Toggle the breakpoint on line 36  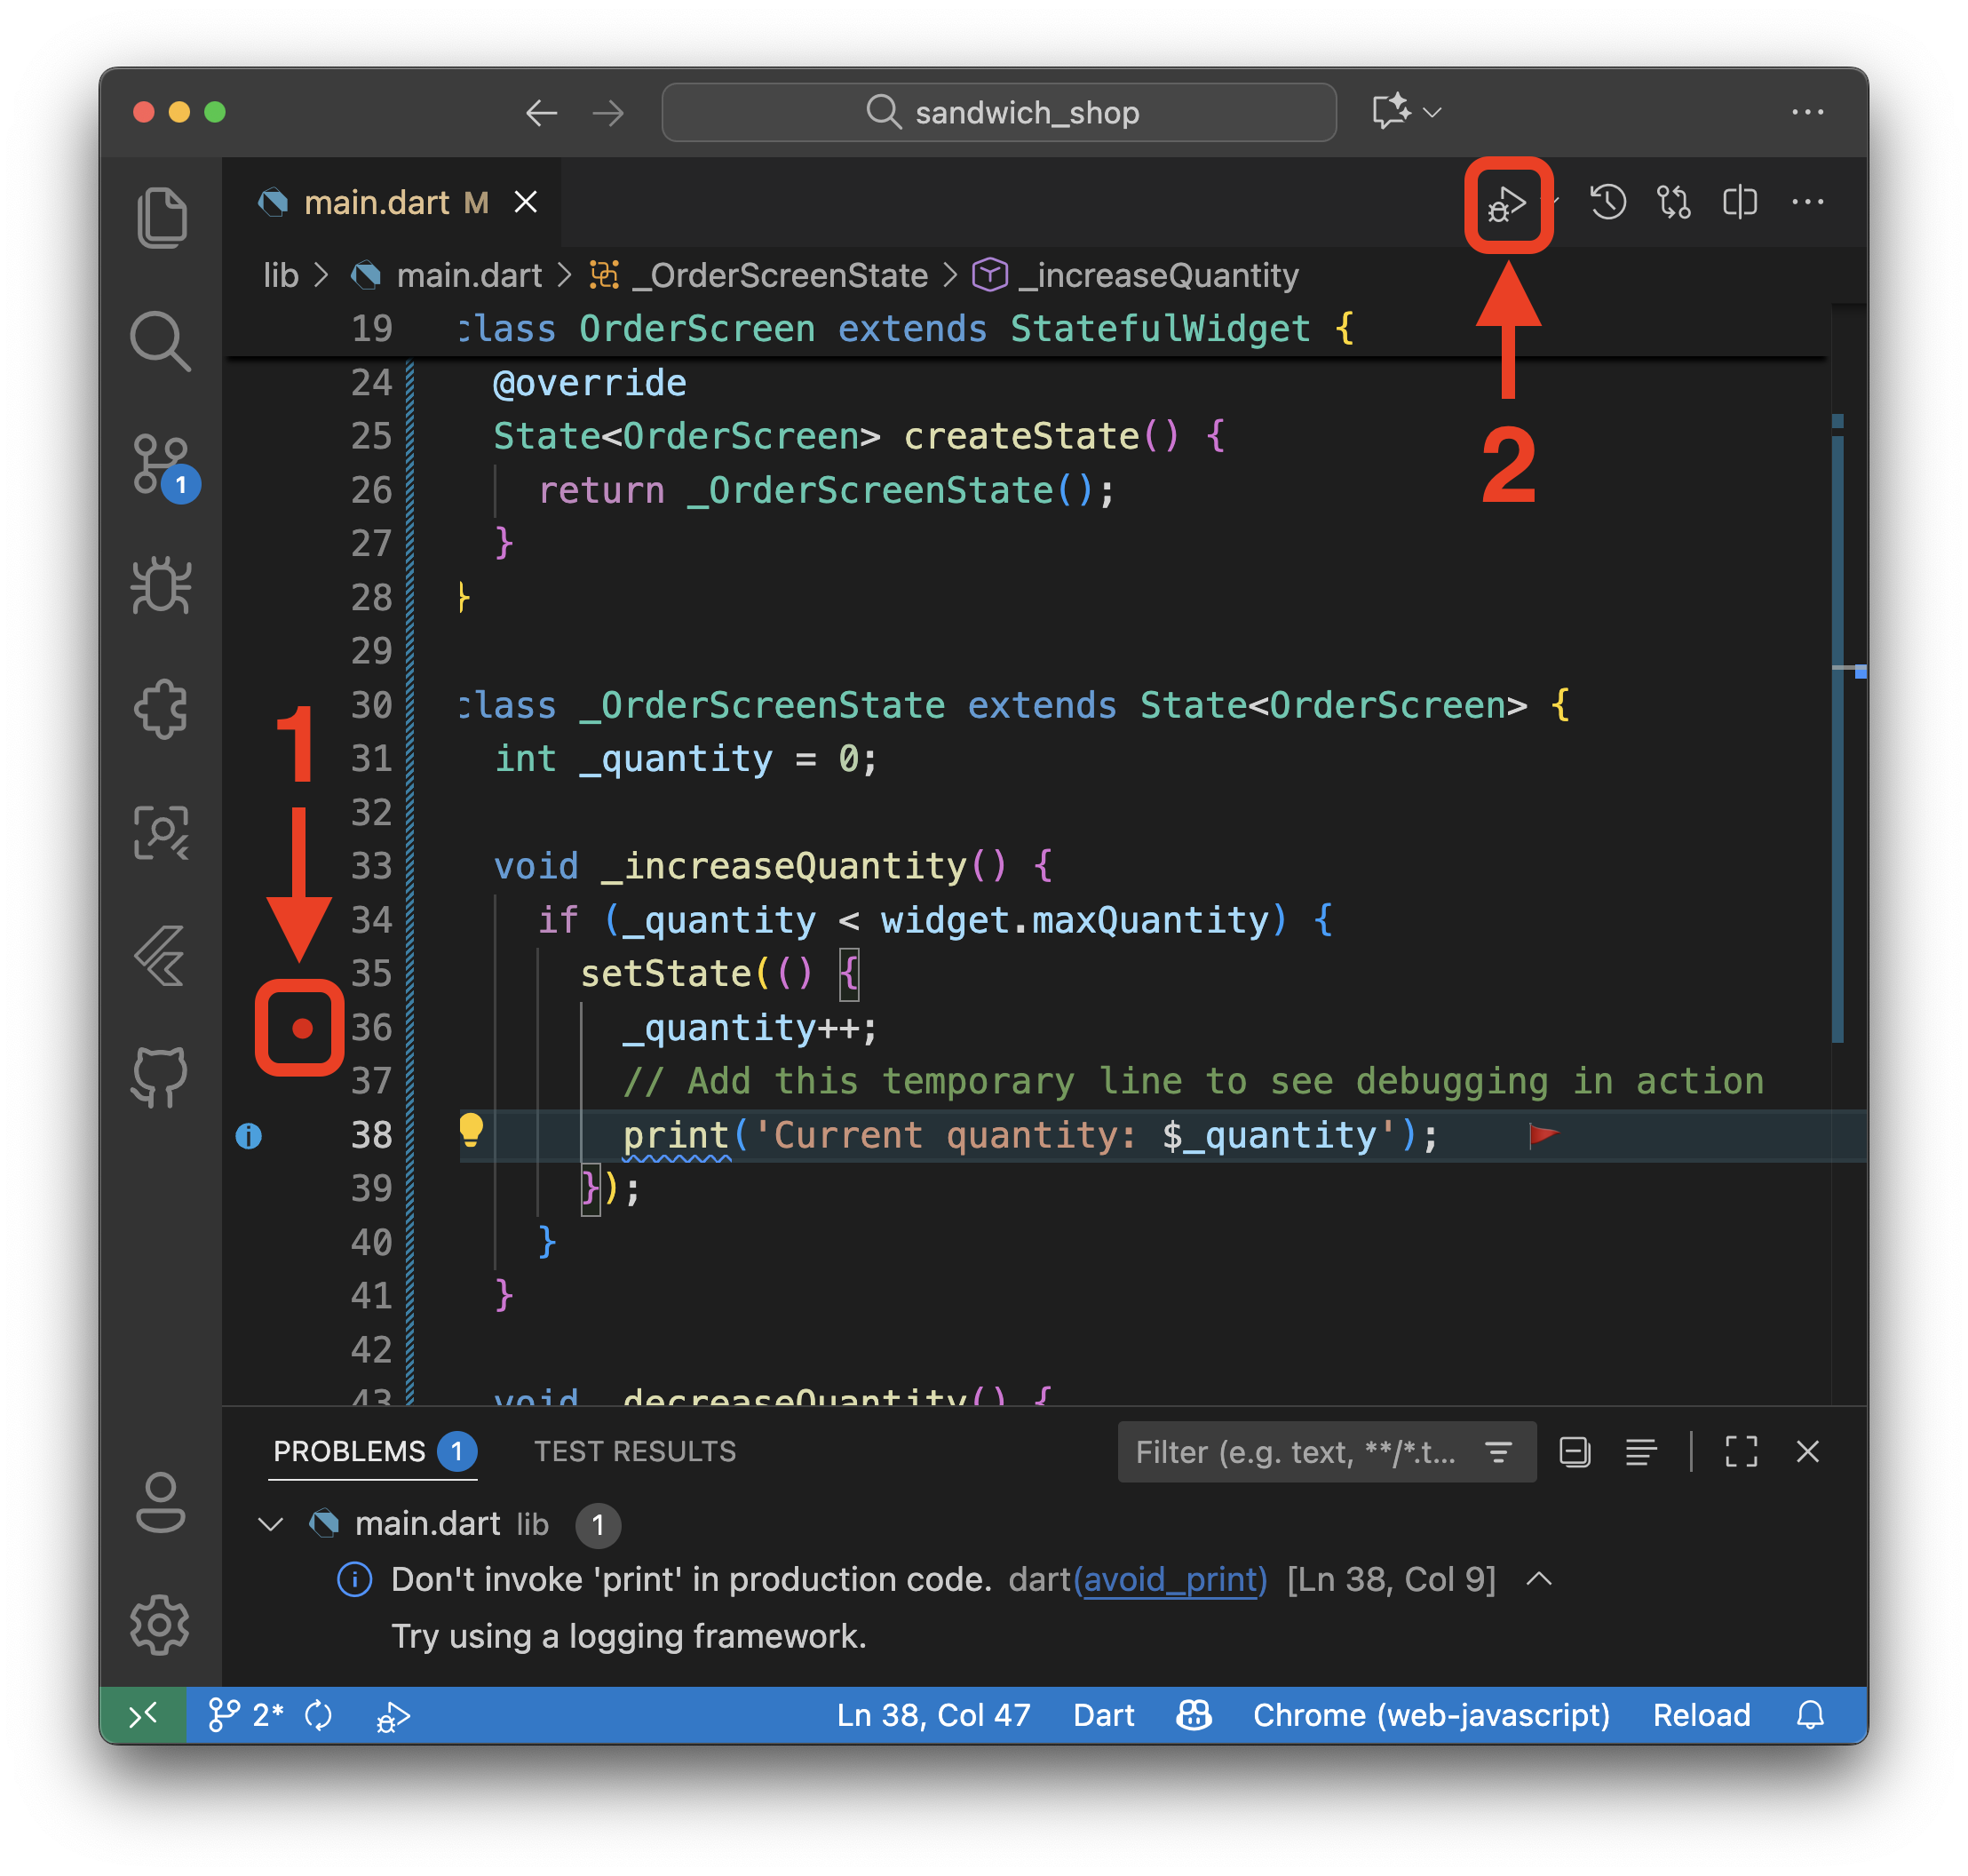(x=303, y=1027)
